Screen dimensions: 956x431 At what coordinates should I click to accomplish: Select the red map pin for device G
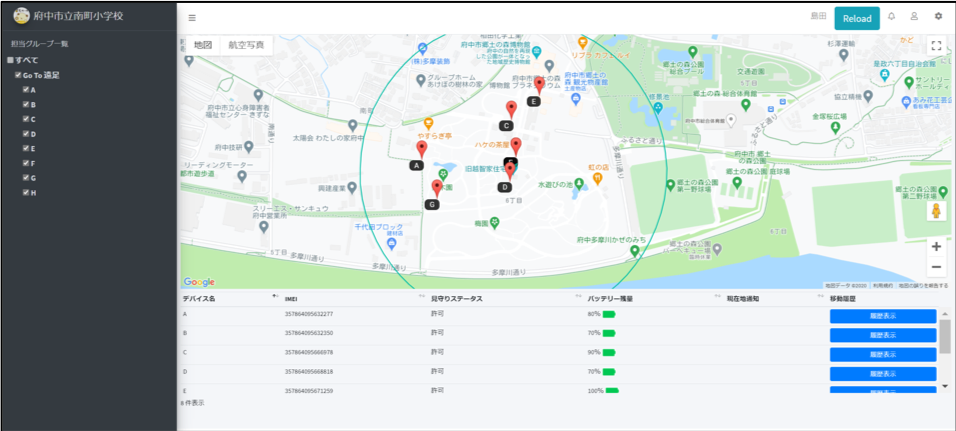(437, 188)
